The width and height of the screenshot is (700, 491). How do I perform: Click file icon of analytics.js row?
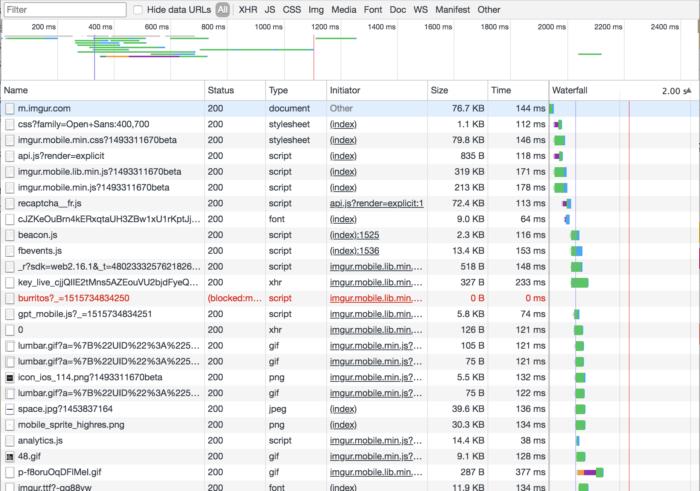coord(10,441)
